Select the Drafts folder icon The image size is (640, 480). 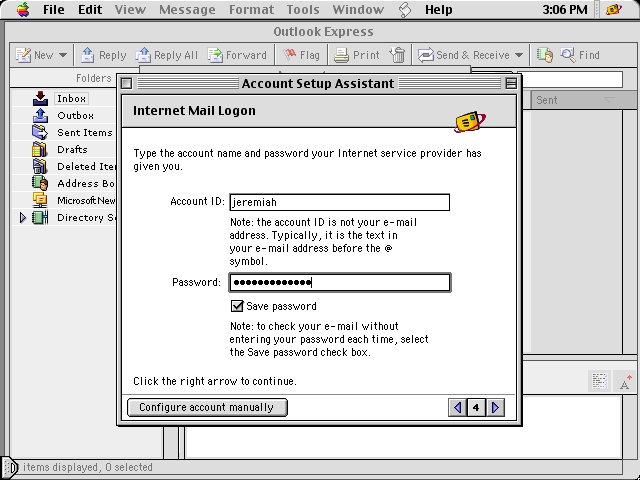coord(40,149)
